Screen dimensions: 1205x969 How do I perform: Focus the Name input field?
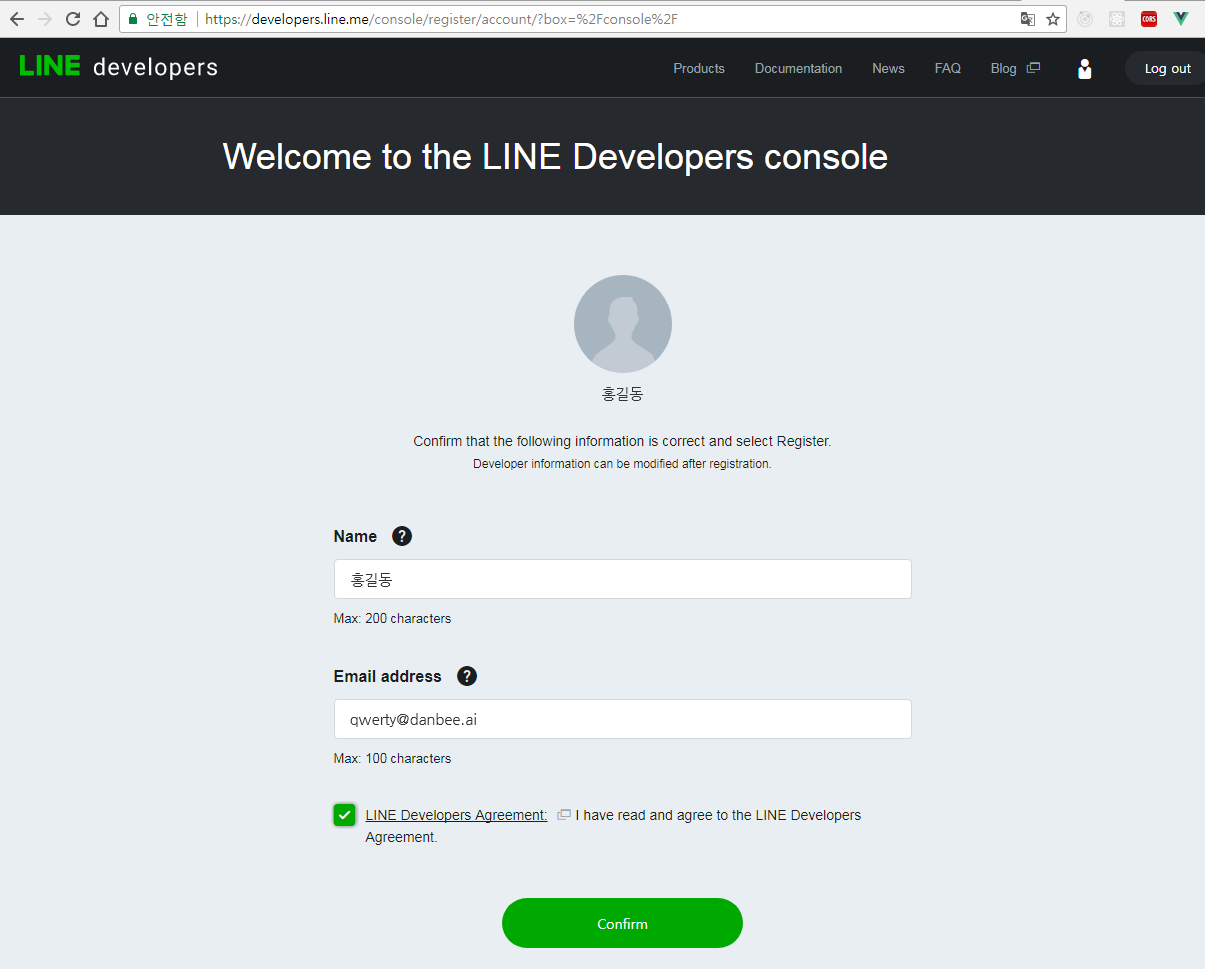[622, 579]
